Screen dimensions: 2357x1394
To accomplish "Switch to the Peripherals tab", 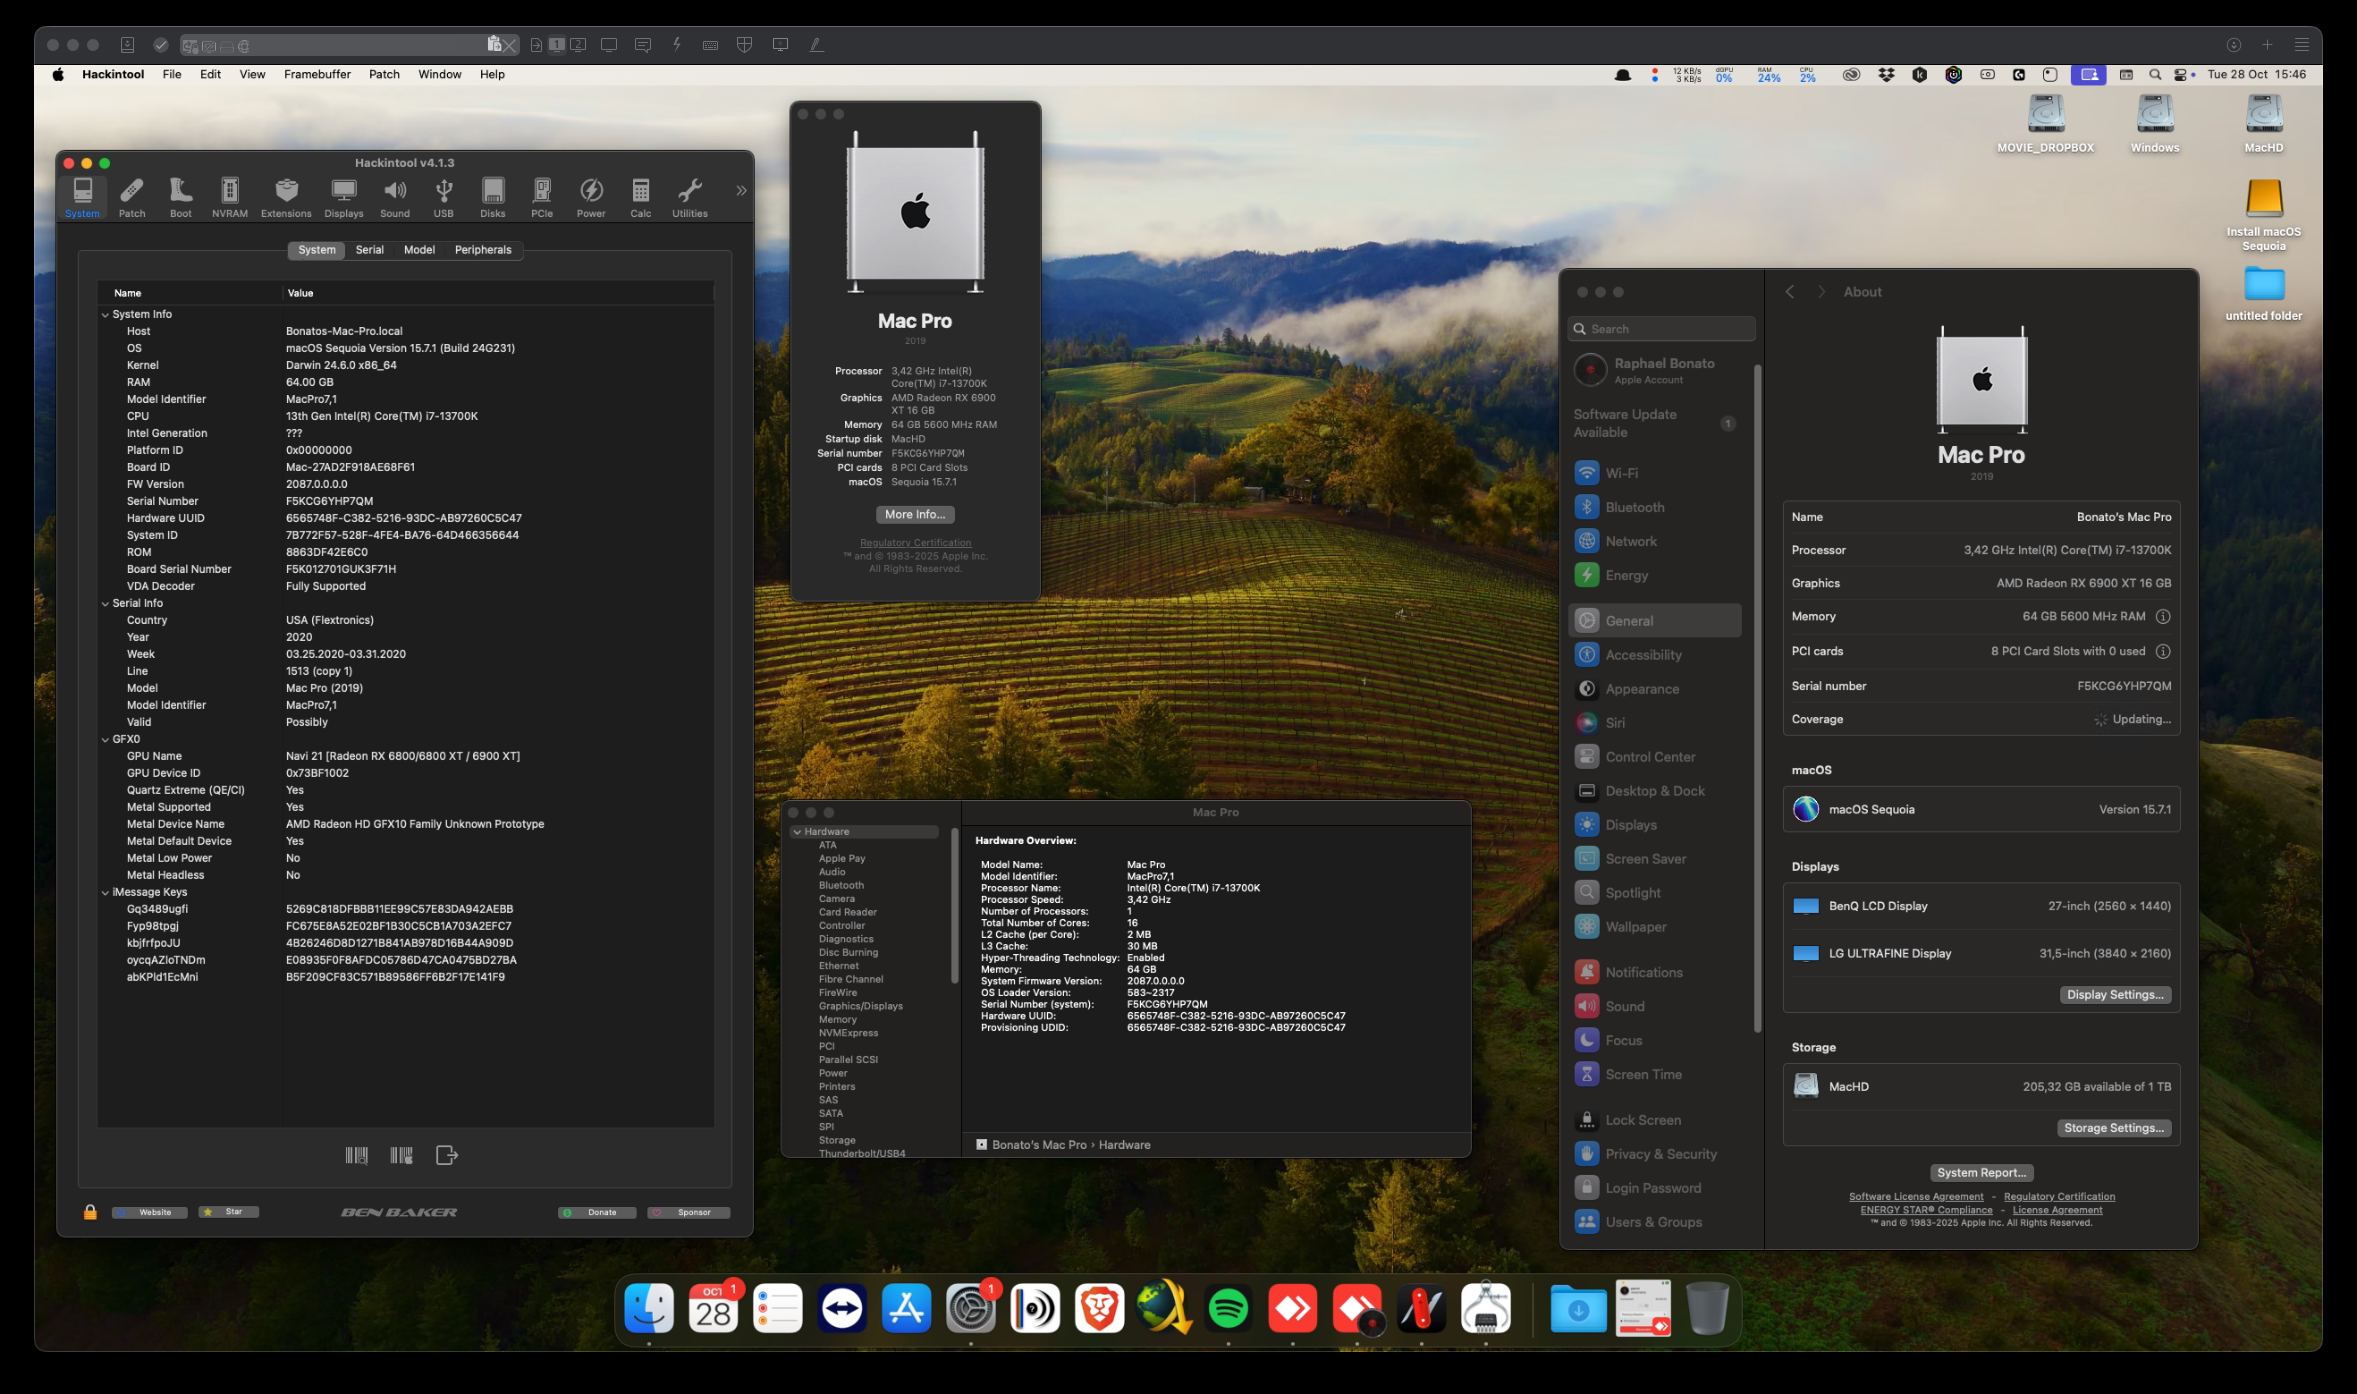I will coord(482,250).
